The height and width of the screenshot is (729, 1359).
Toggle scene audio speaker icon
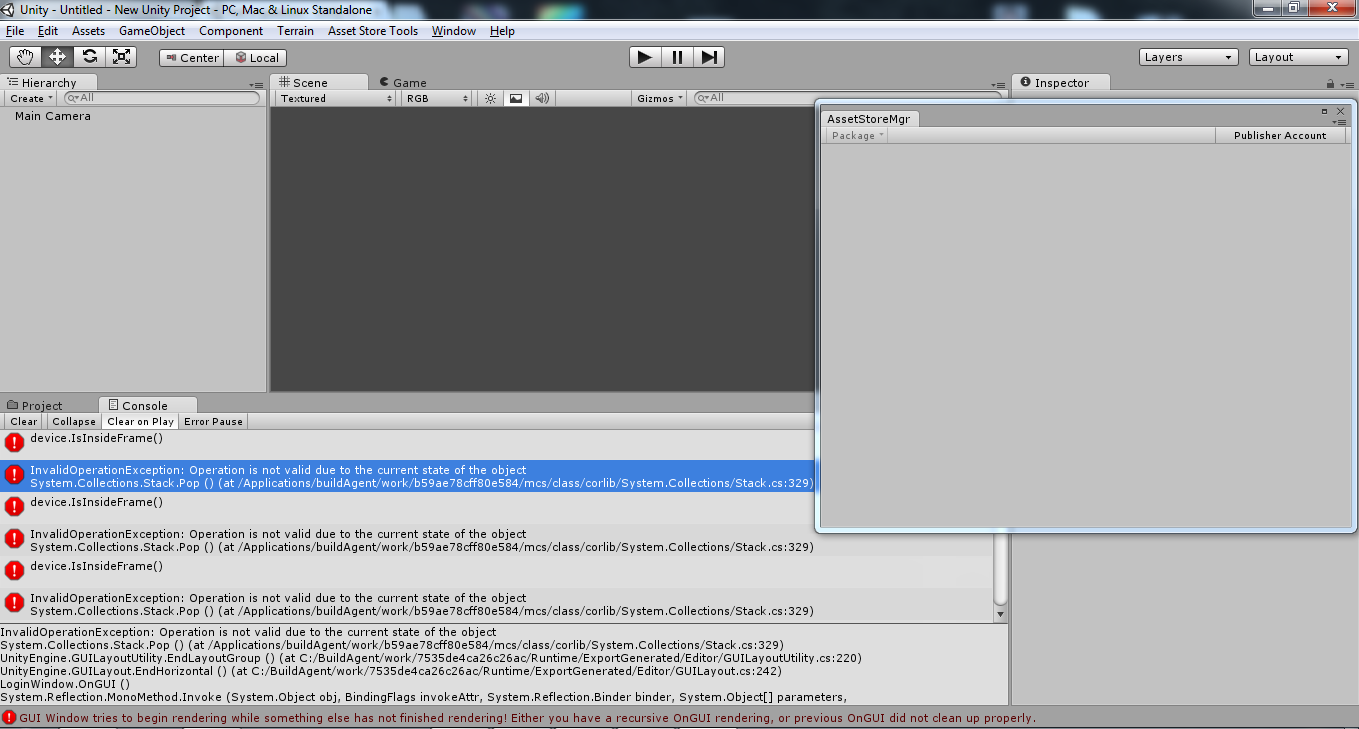542,98
